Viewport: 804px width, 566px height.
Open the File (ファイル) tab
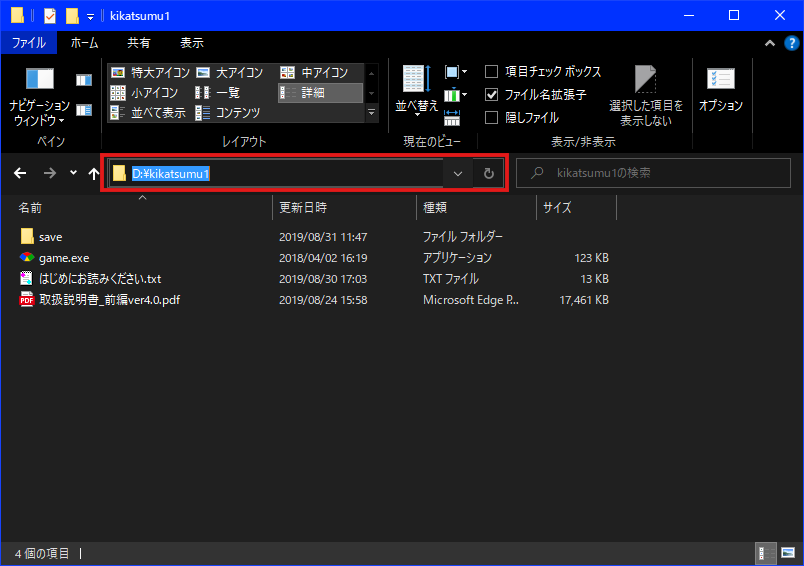click(29, 43)
